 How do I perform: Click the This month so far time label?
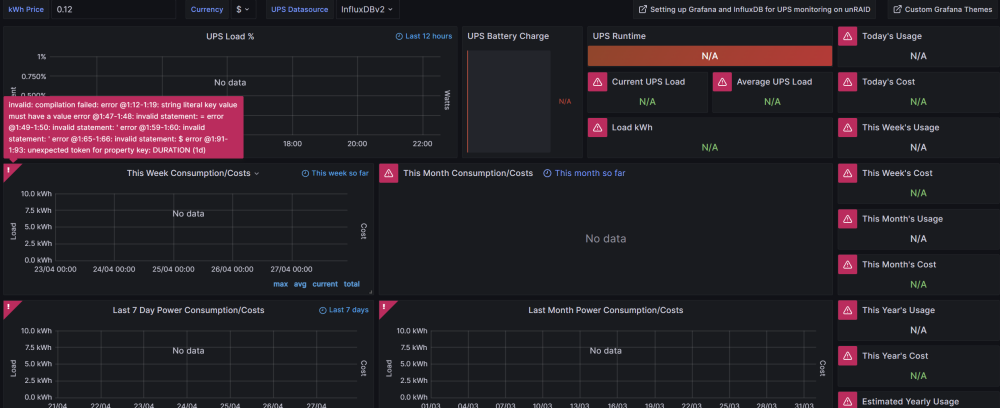pyautogui.click(x=590, y=173)
